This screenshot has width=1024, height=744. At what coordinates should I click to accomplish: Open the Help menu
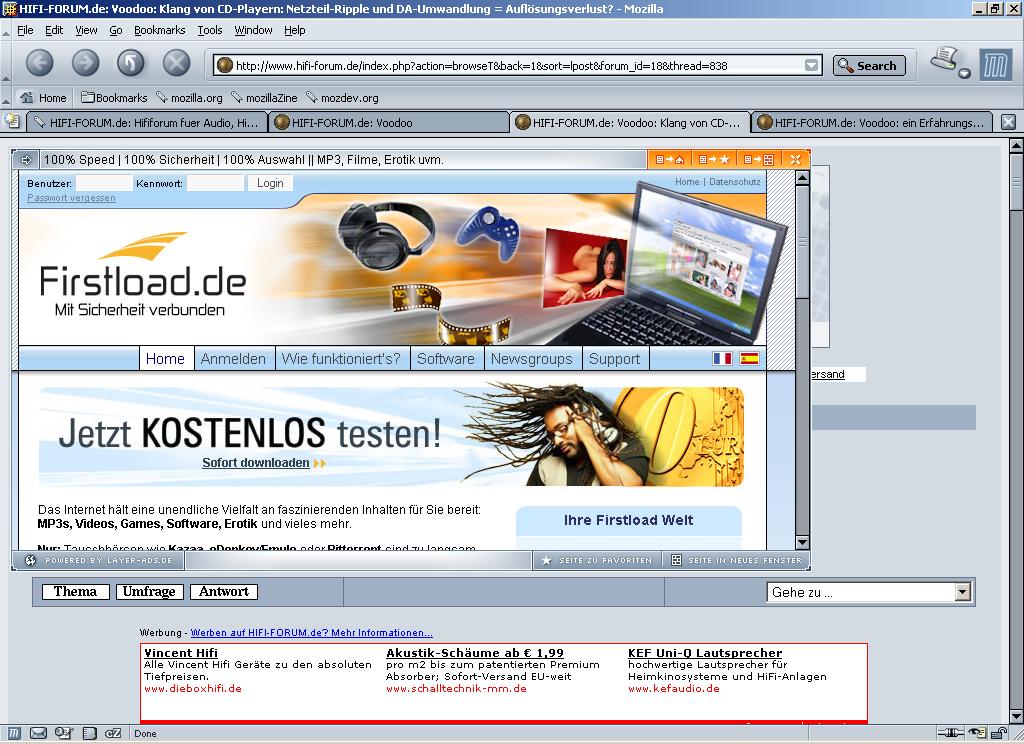[x=295, y=30]
